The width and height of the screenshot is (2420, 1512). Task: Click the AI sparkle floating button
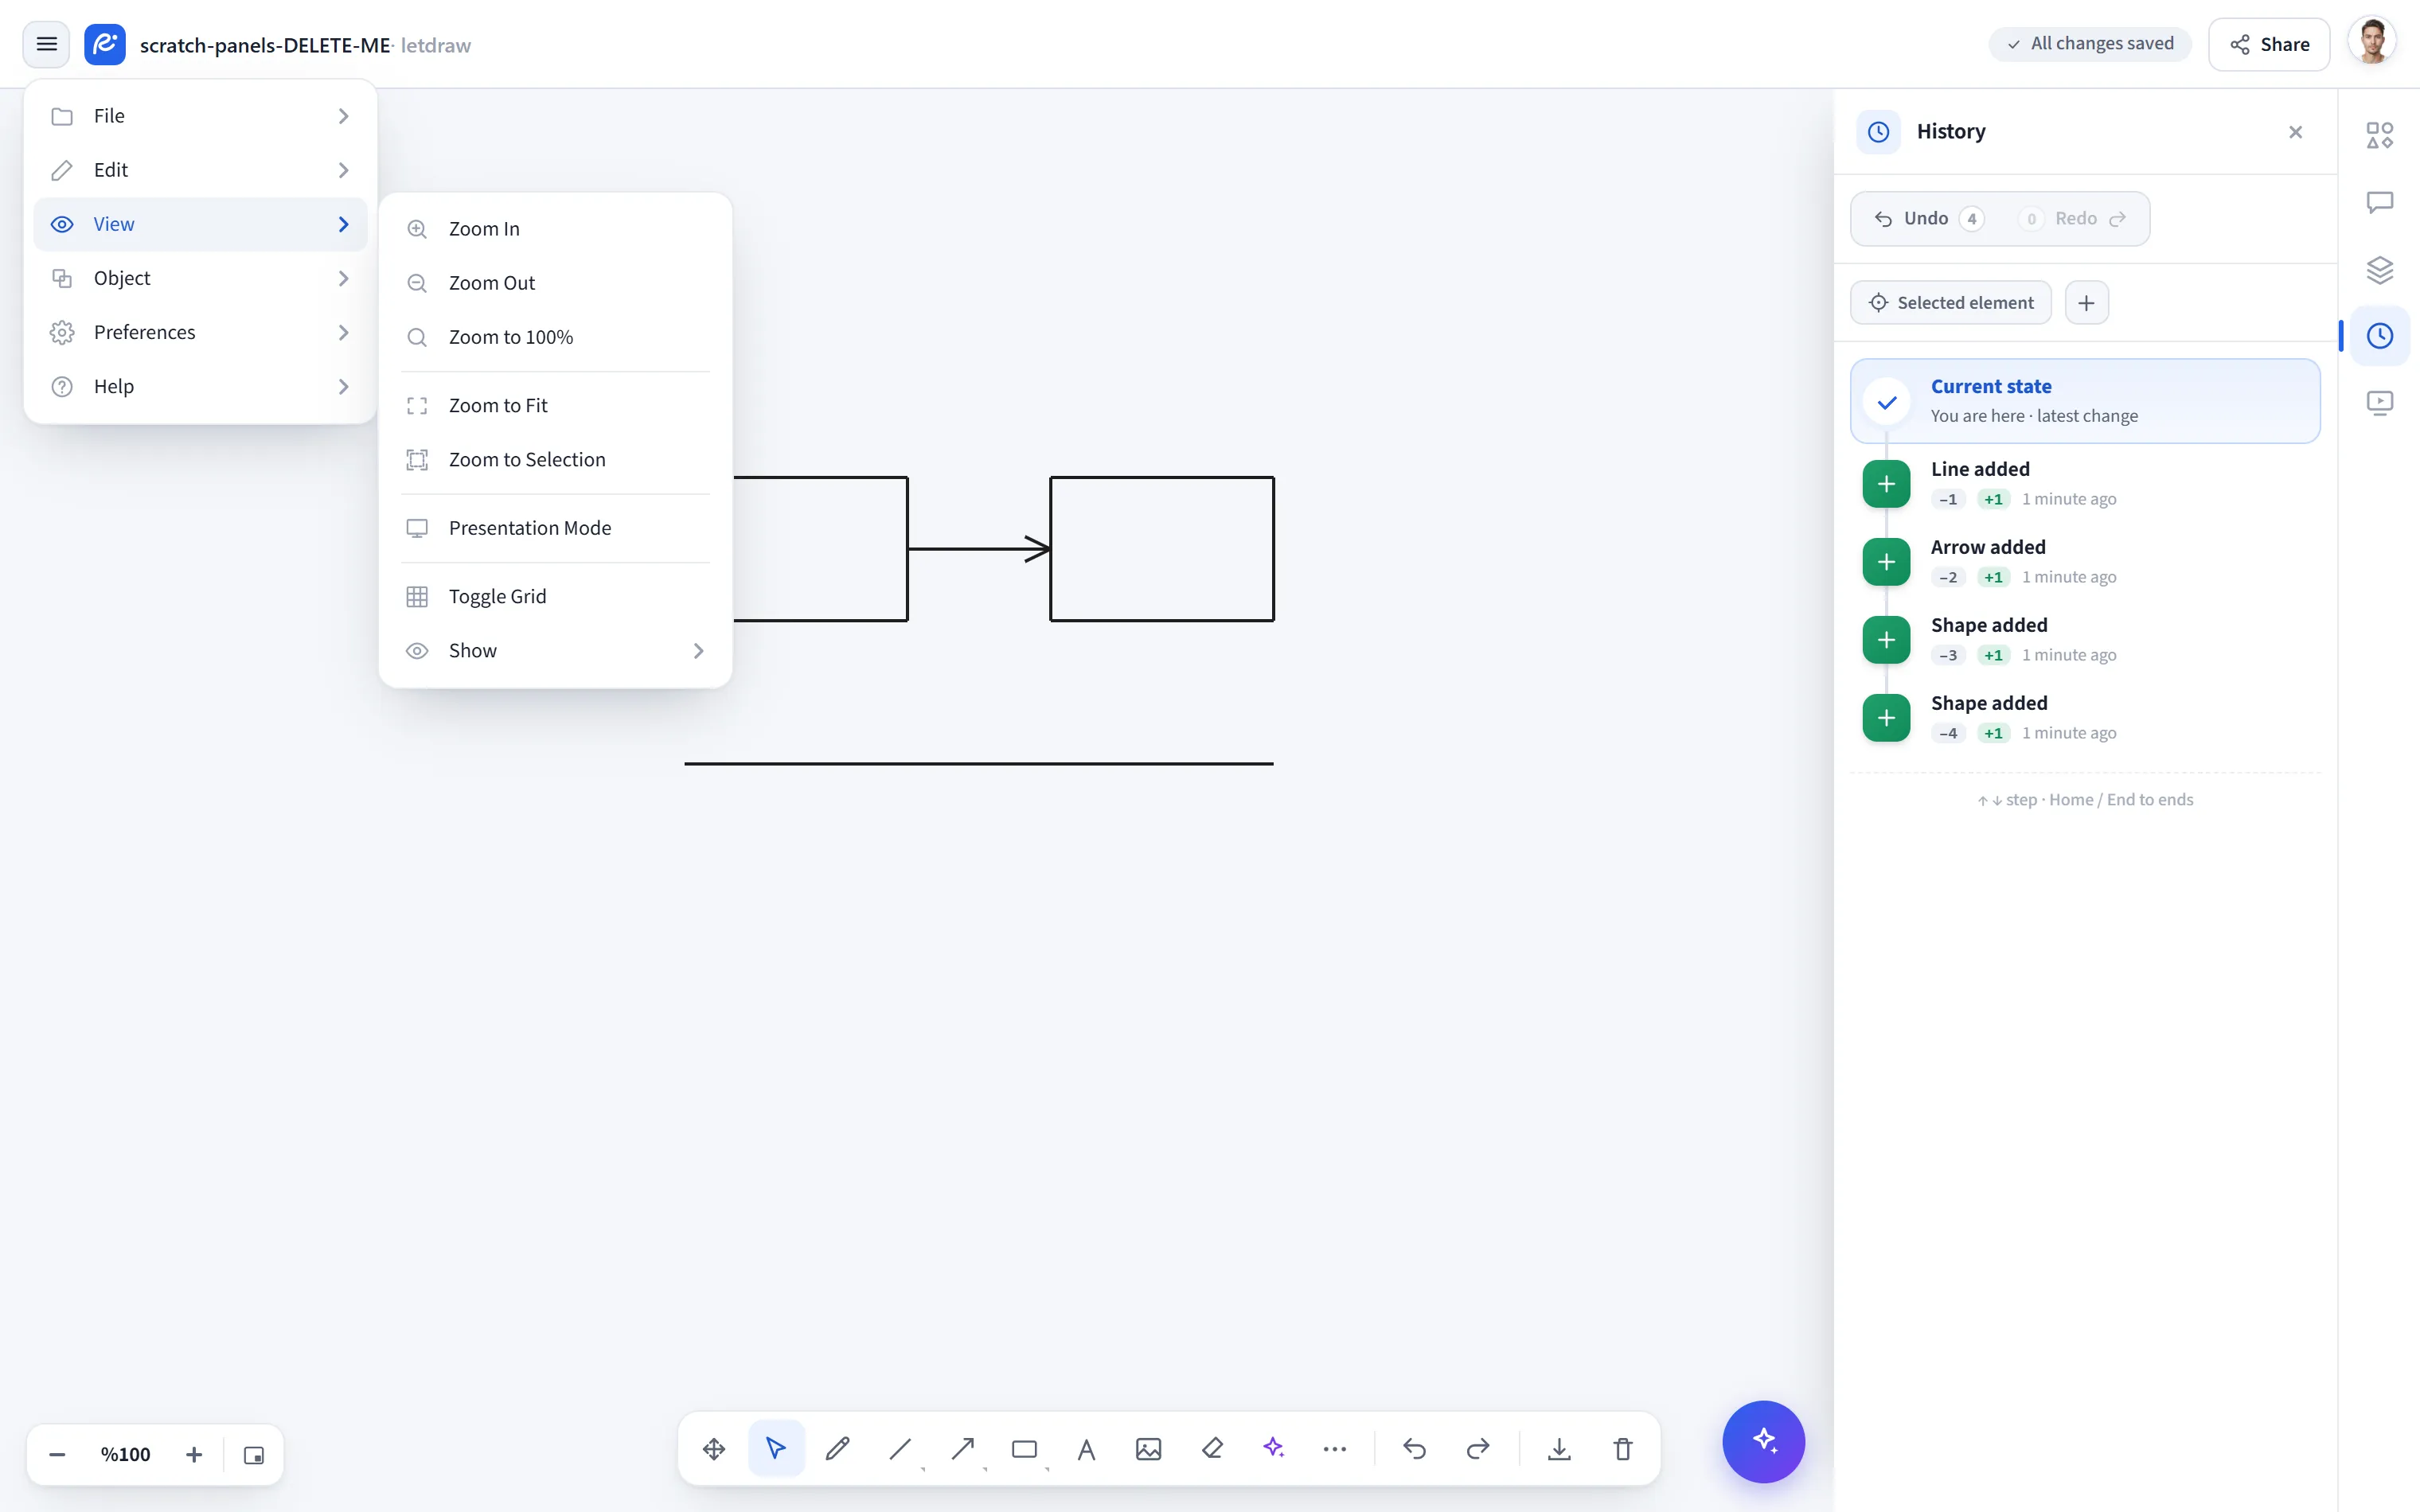pyautogui.click(x=1763, y=1441)
